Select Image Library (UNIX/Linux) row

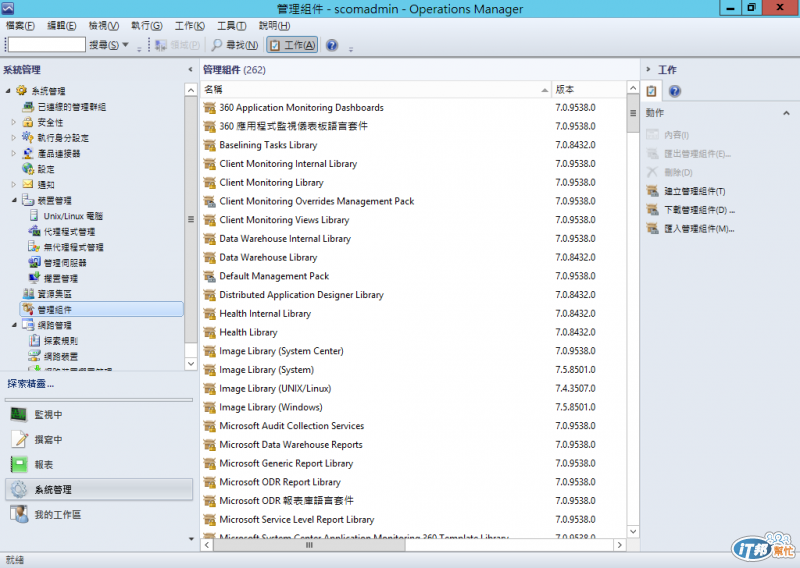point(414,389)
